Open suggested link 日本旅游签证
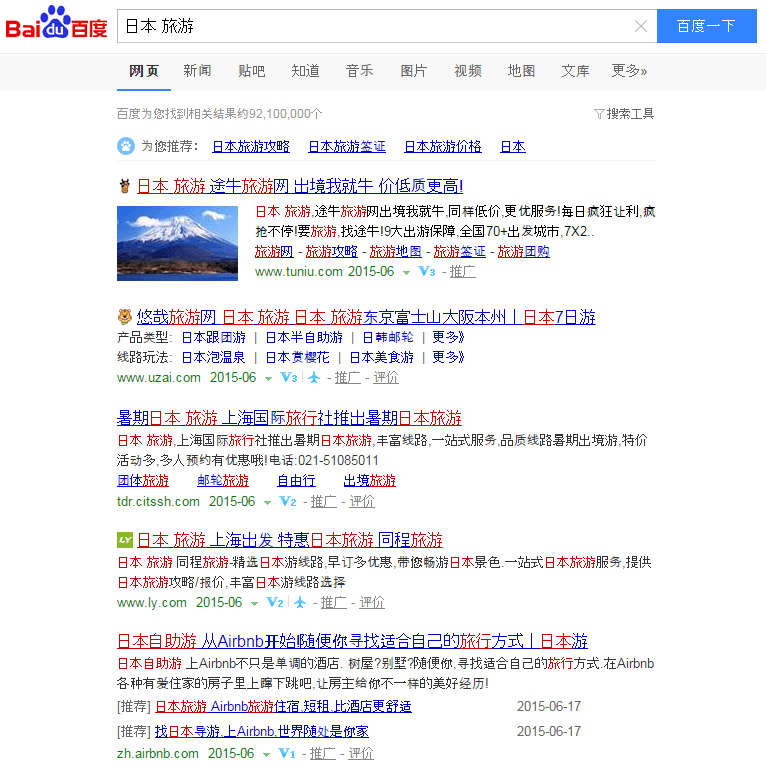 coord(346,146)
